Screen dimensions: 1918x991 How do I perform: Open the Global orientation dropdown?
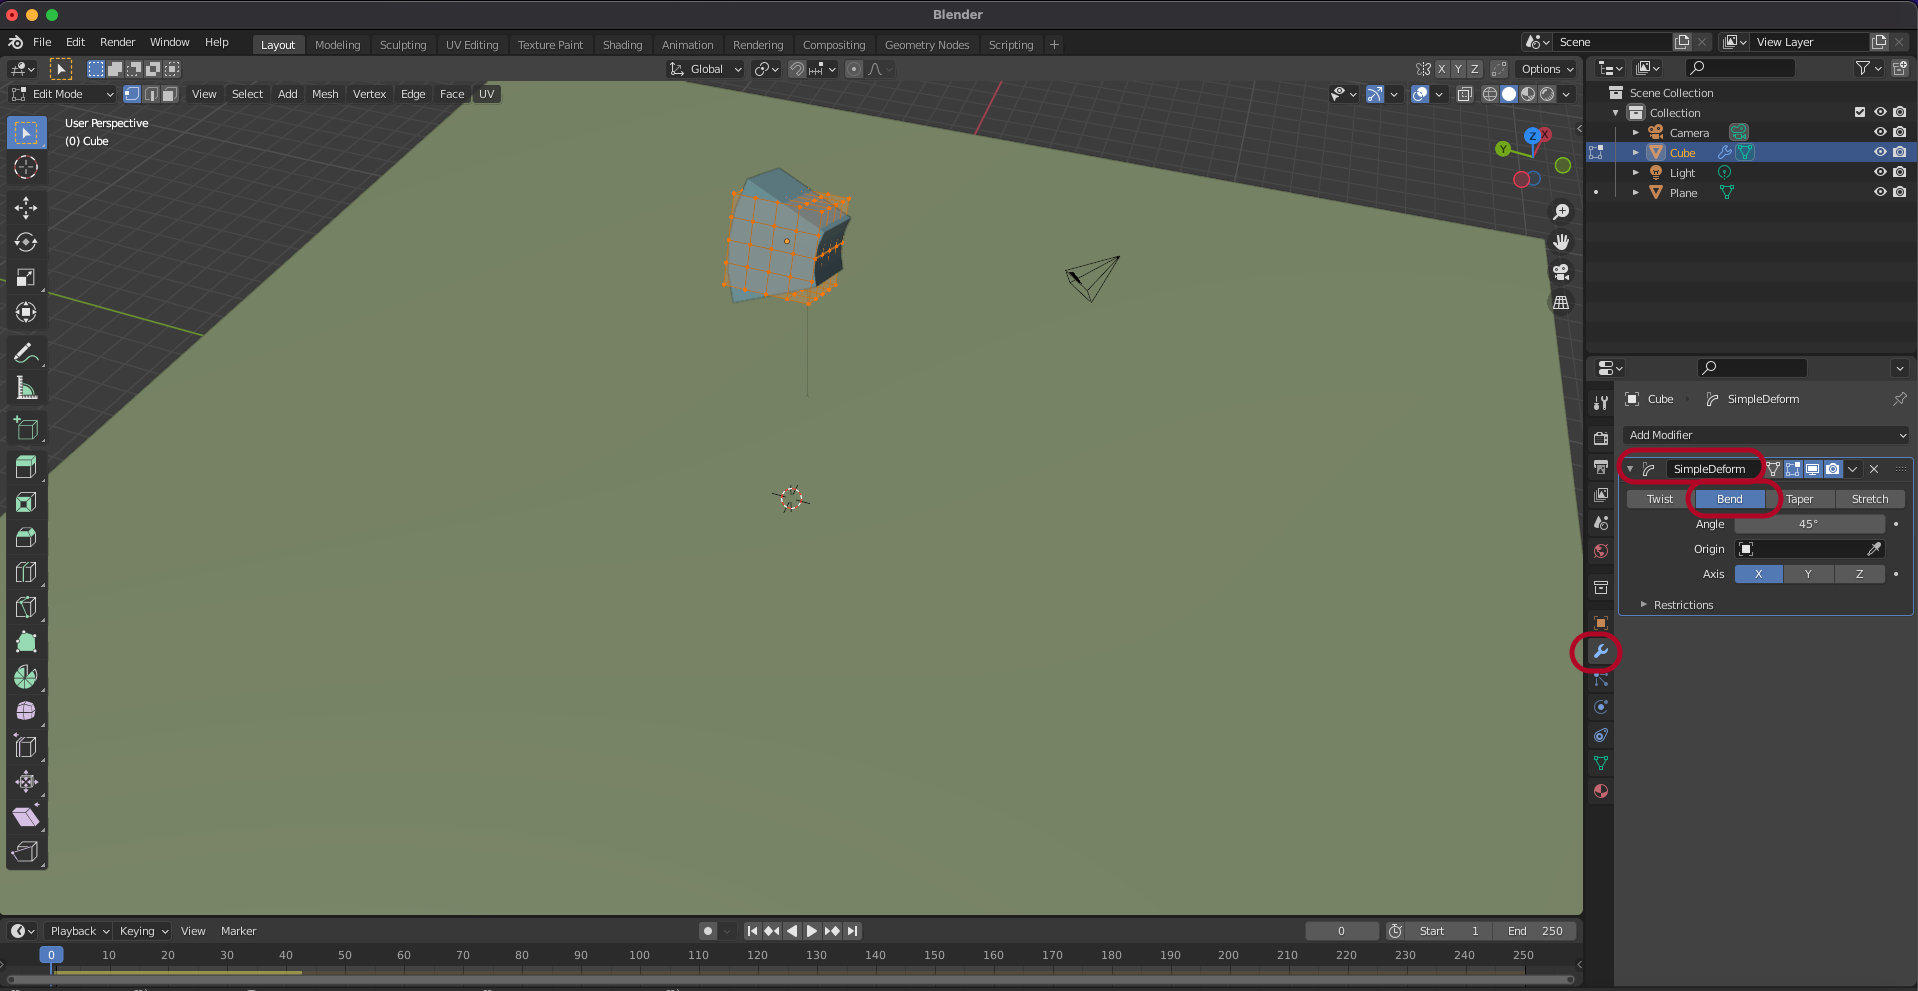coord(706,69)
